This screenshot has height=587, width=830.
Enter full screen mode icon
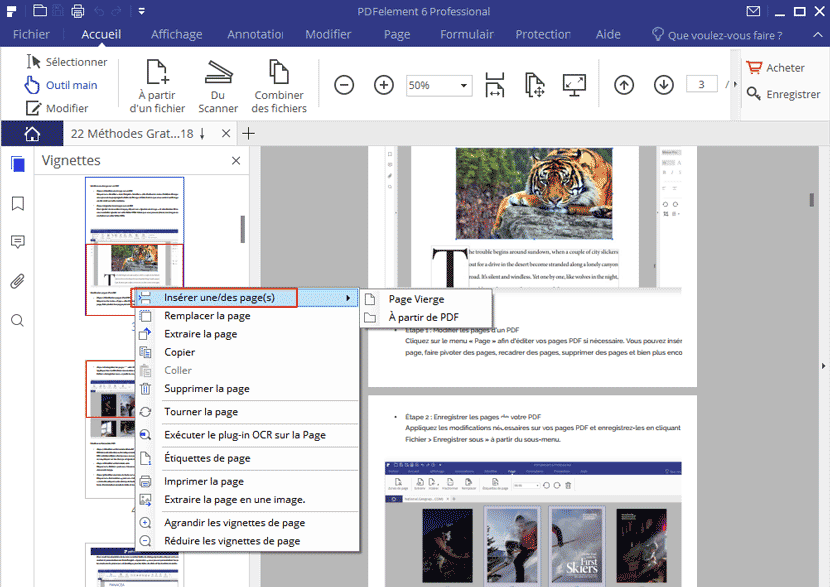point(574,85)
